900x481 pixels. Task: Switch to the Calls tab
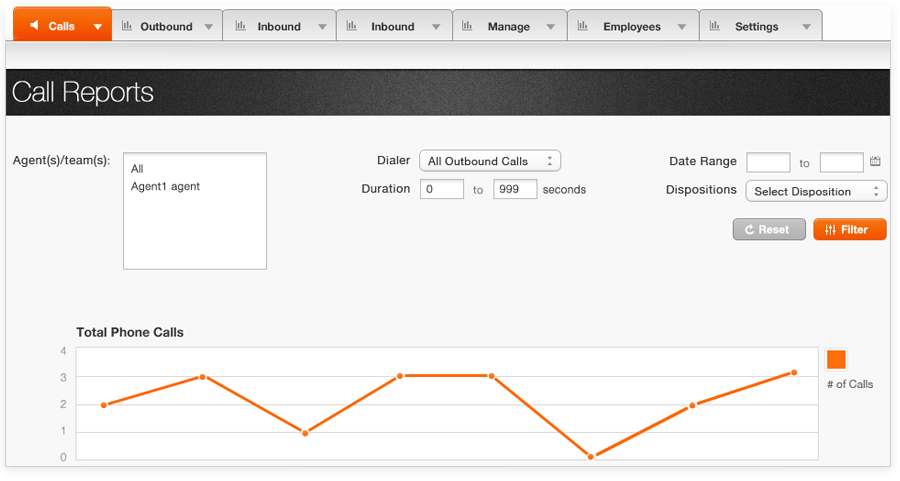coord(62,25)
